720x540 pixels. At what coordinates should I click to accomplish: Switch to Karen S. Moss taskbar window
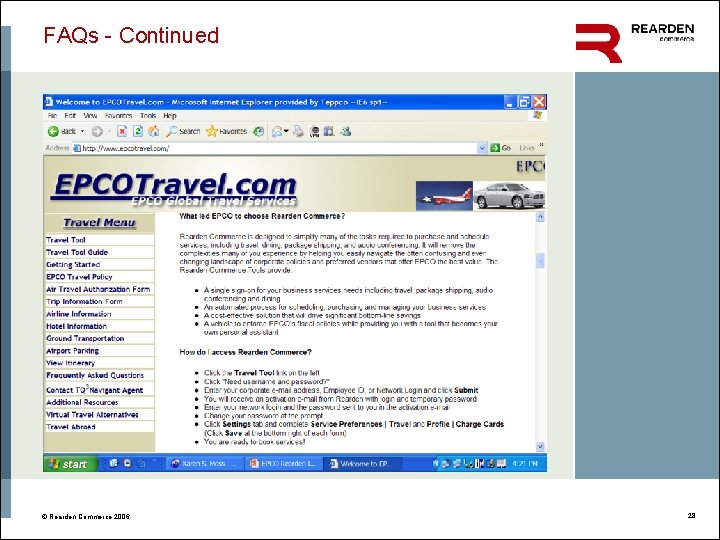pyautogui.click(x=203, y=464)
